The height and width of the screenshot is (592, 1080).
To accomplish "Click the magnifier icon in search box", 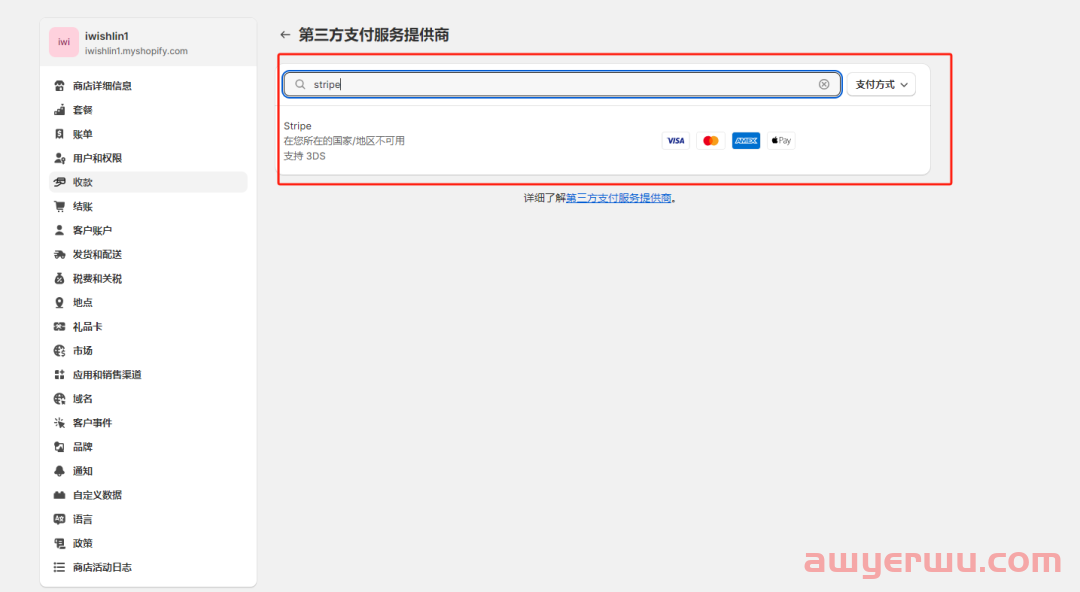I will (300, 84).
